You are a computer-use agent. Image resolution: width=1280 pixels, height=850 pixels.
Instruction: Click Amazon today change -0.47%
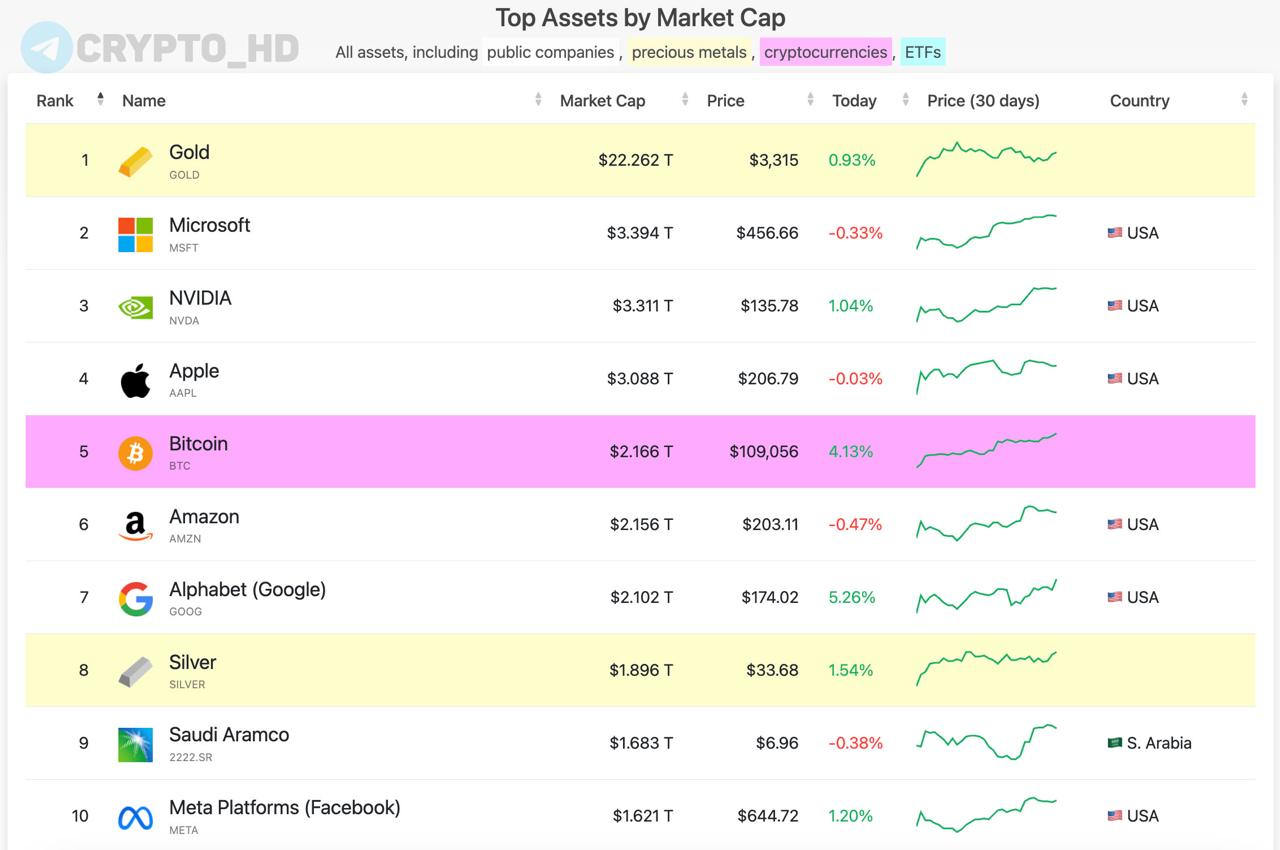point(855,525)
